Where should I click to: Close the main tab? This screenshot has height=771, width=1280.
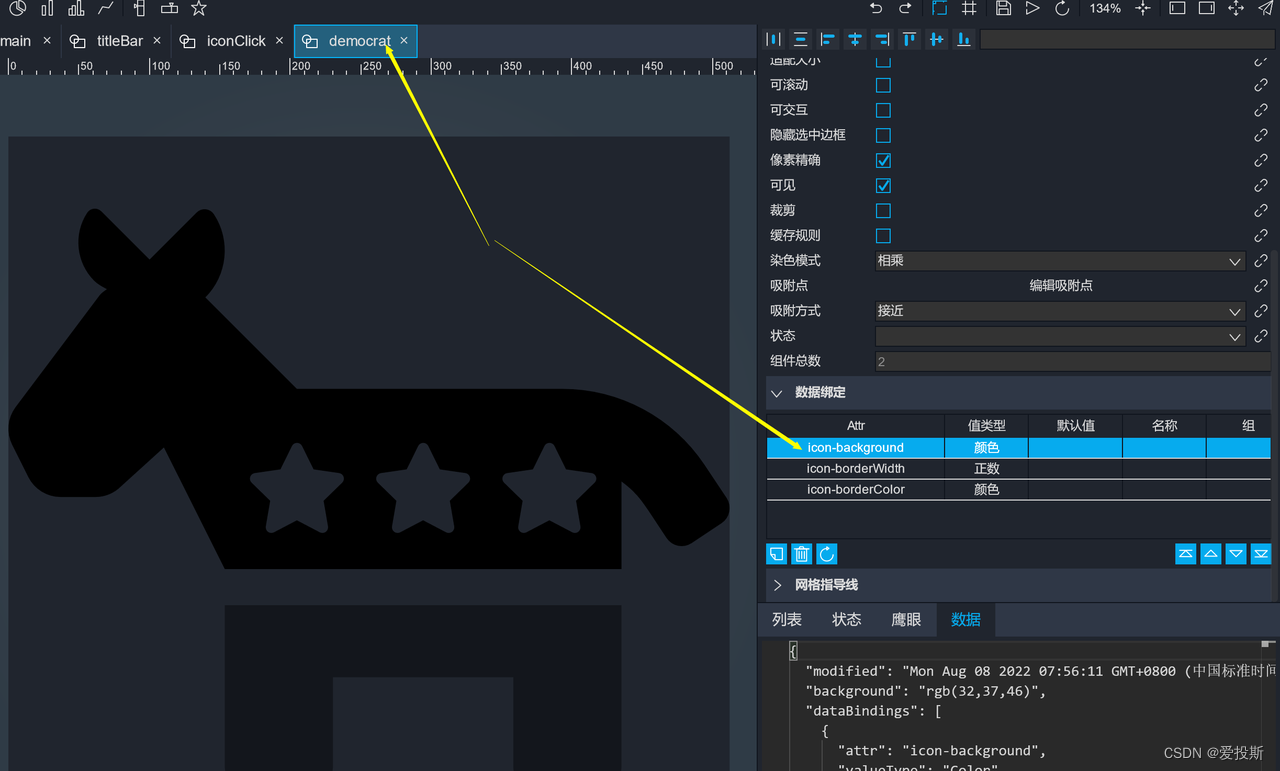47,41
